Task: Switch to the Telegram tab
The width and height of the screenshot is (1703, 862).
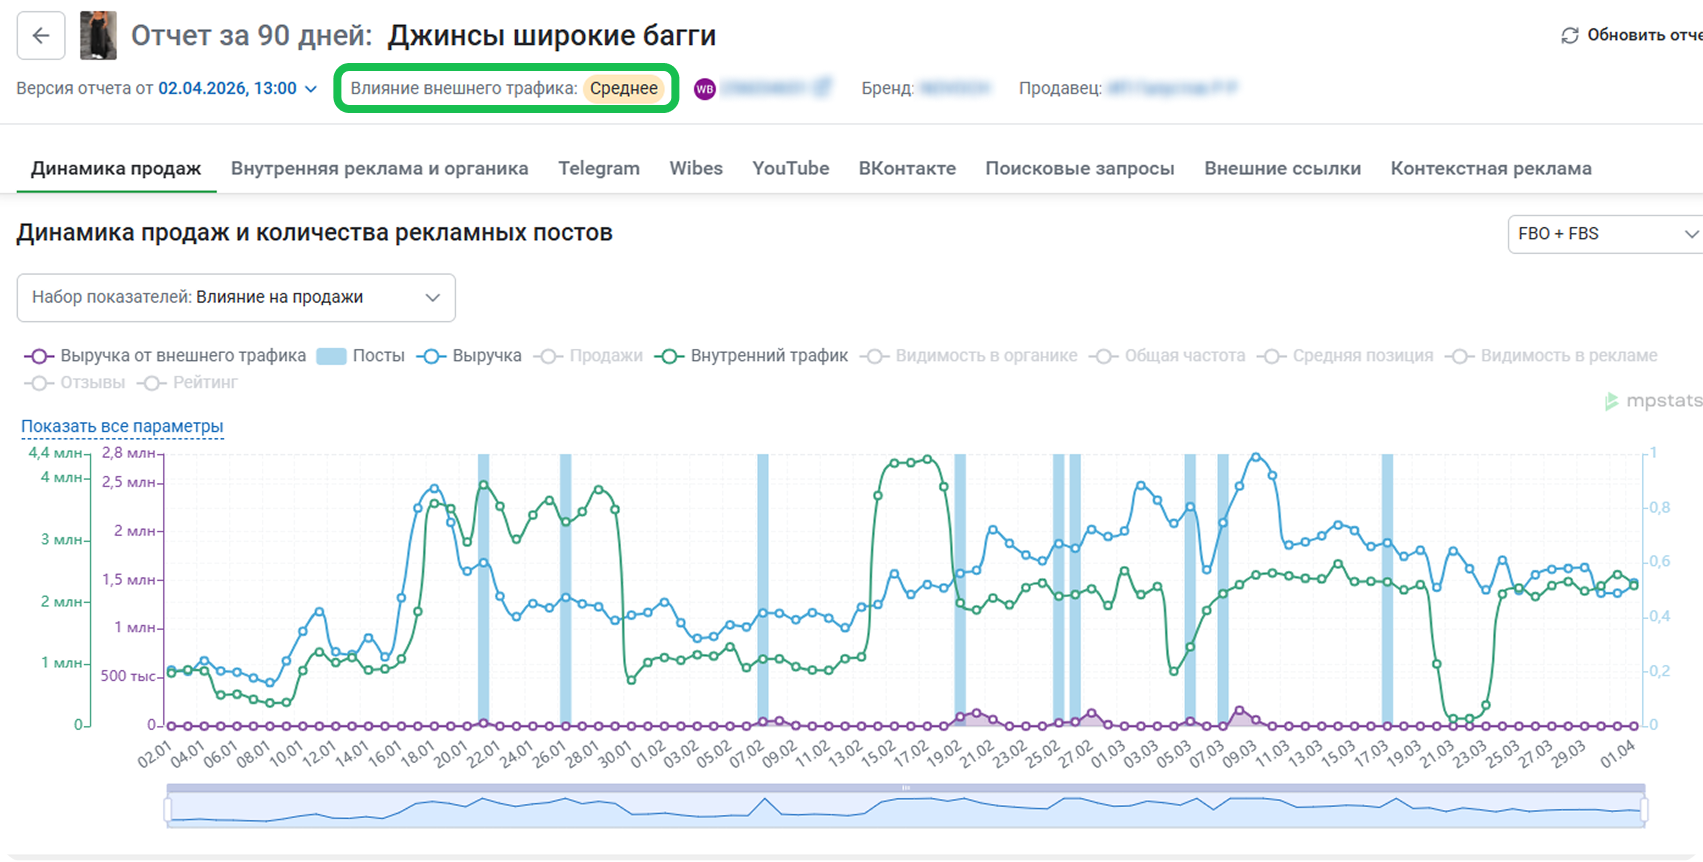Action: (598, 169)
